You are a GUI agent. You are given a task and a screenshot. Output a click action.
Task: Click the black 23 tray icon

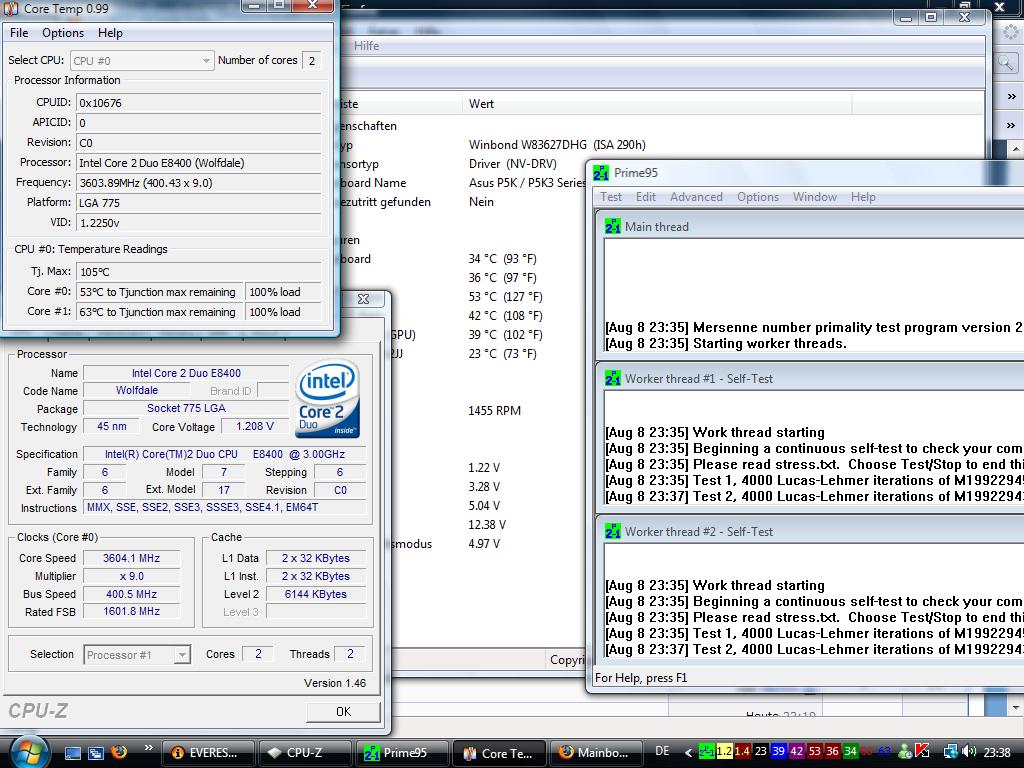pyautogui.click(x=760, y=751)
